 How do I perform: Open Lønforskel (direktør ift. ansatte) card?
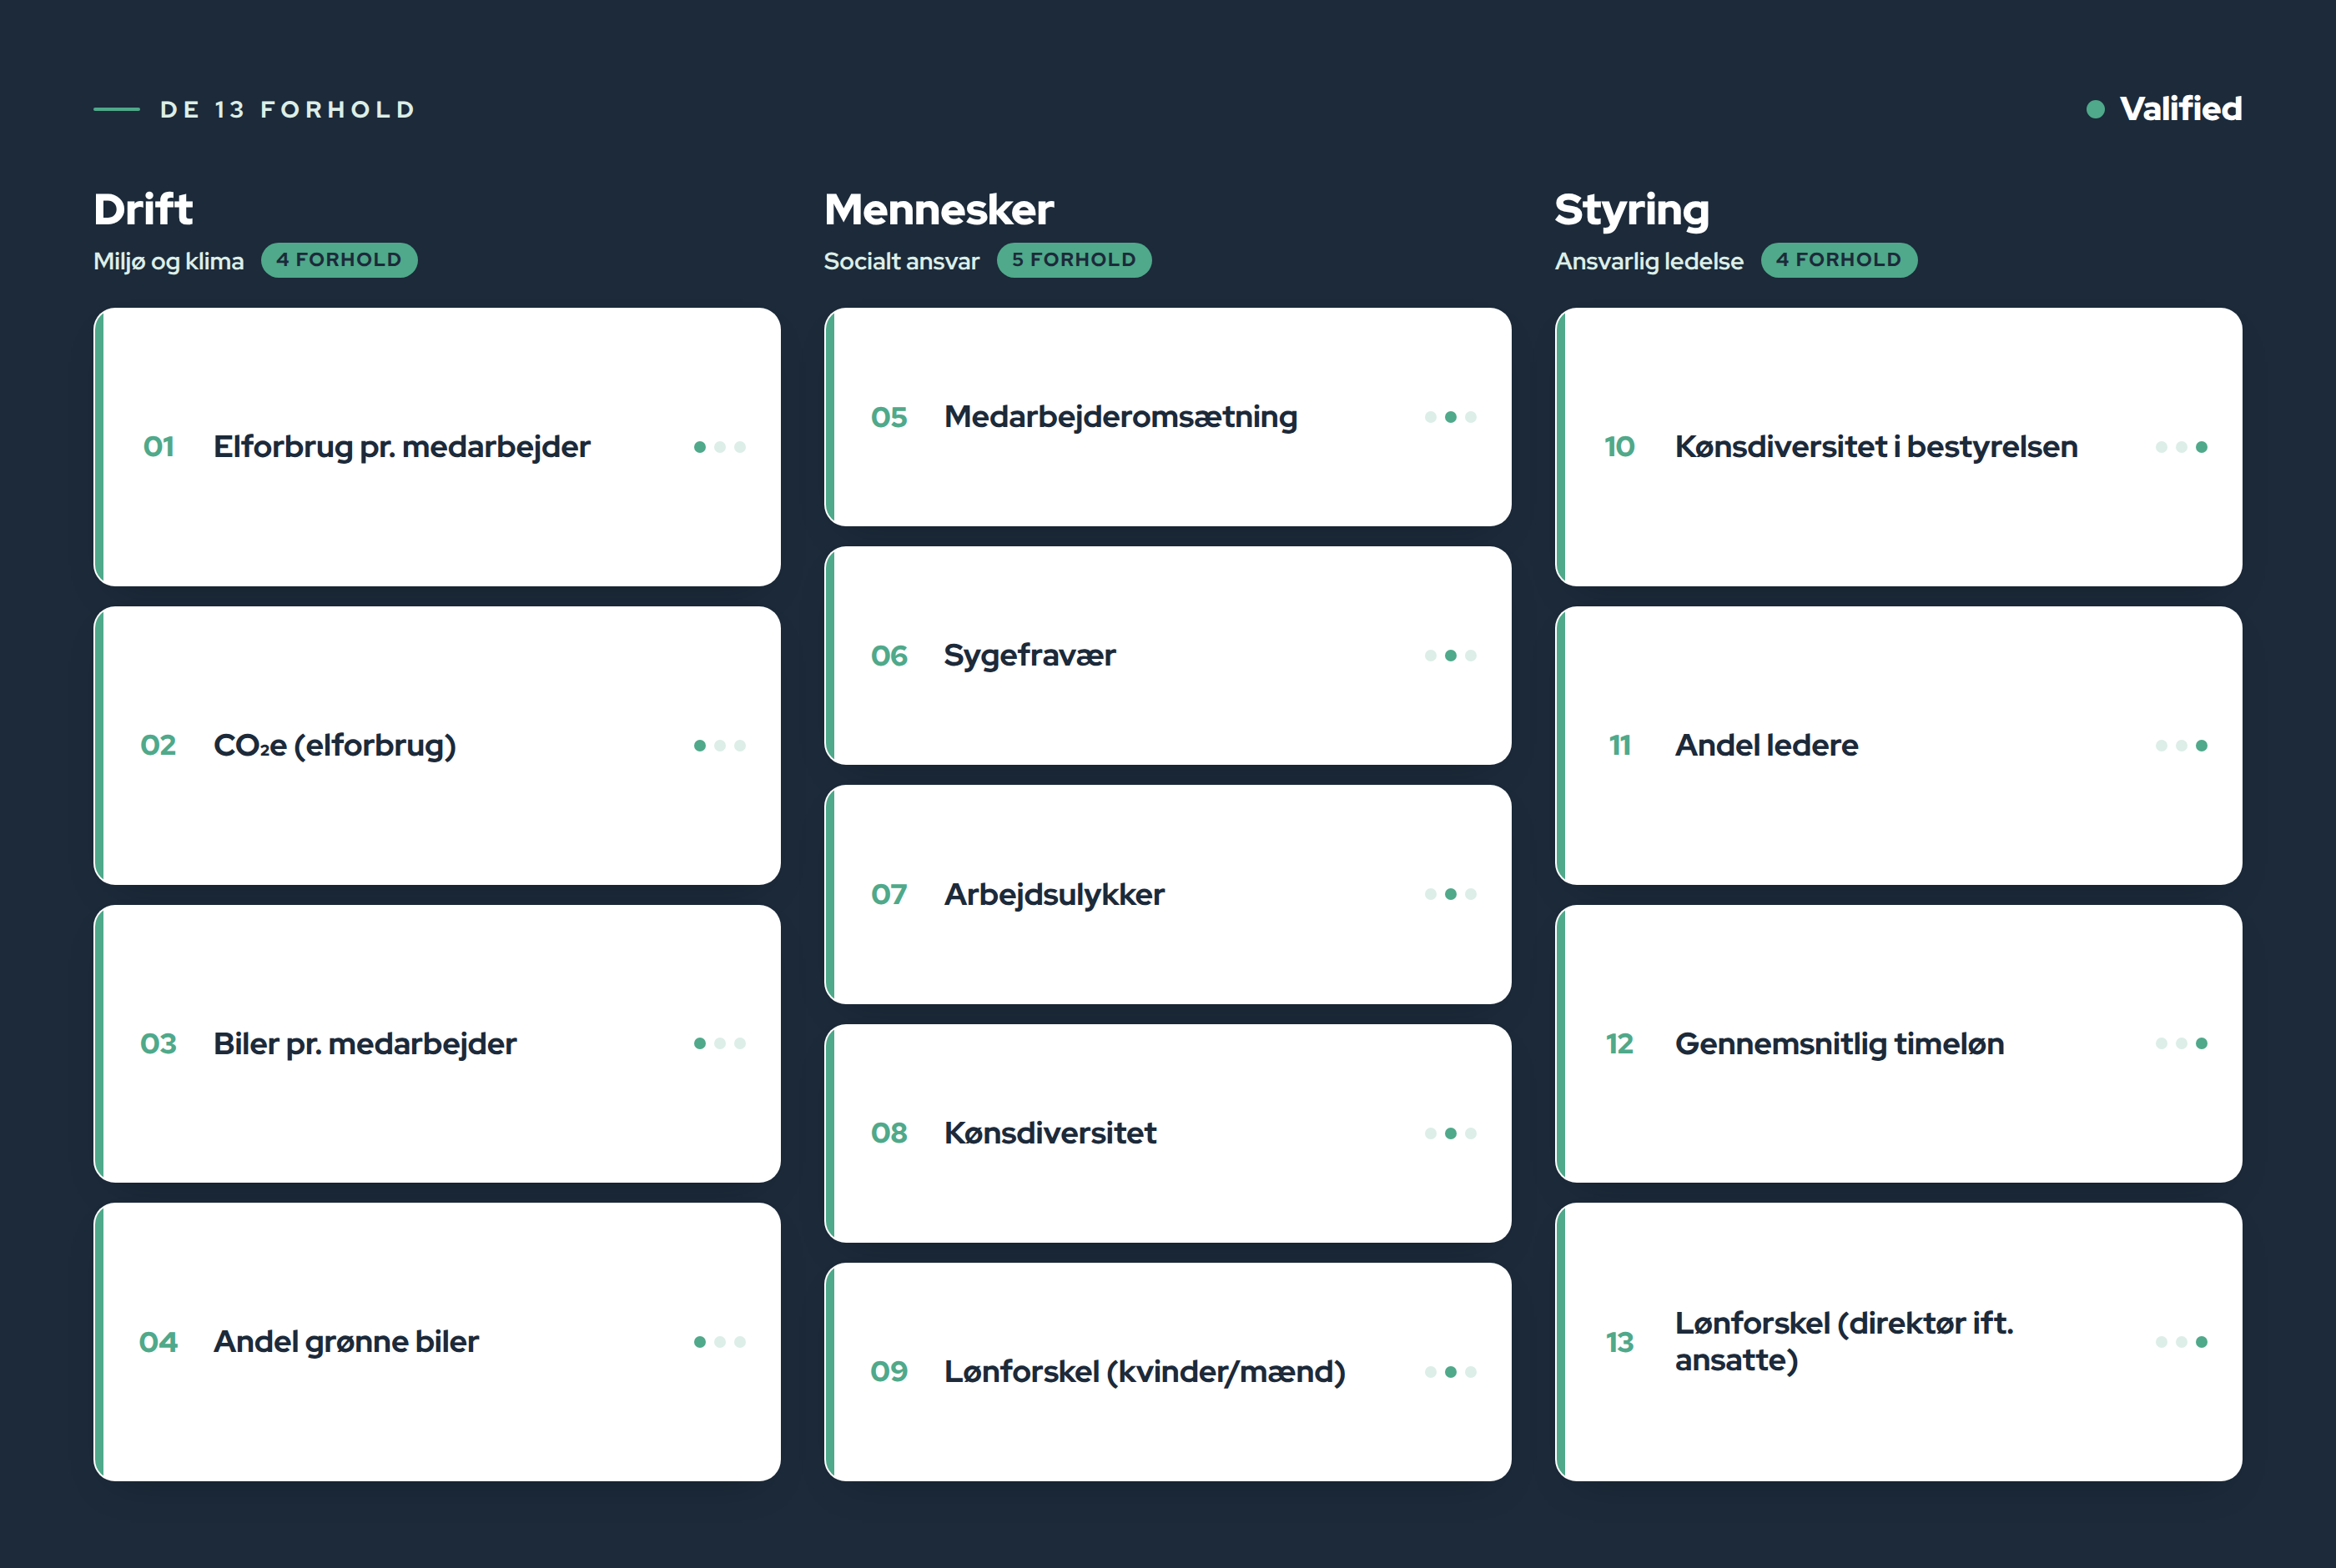click(1899, 1342)
